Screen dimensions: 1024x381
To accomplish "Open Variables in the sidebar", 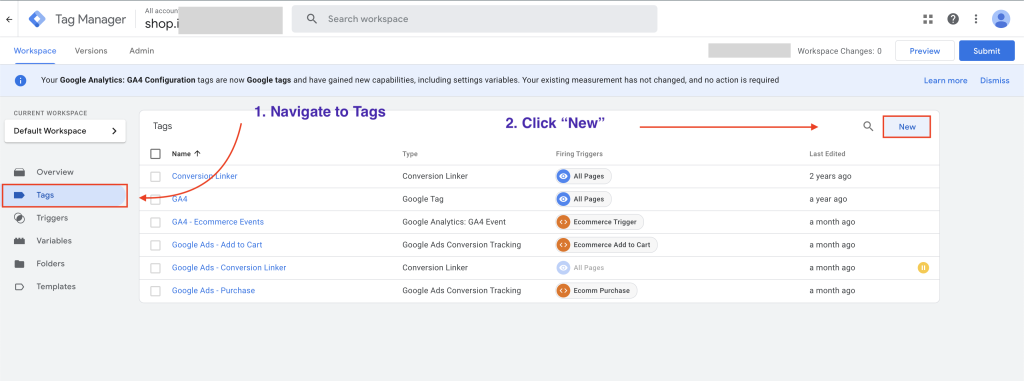I will (x=54, y=240).
